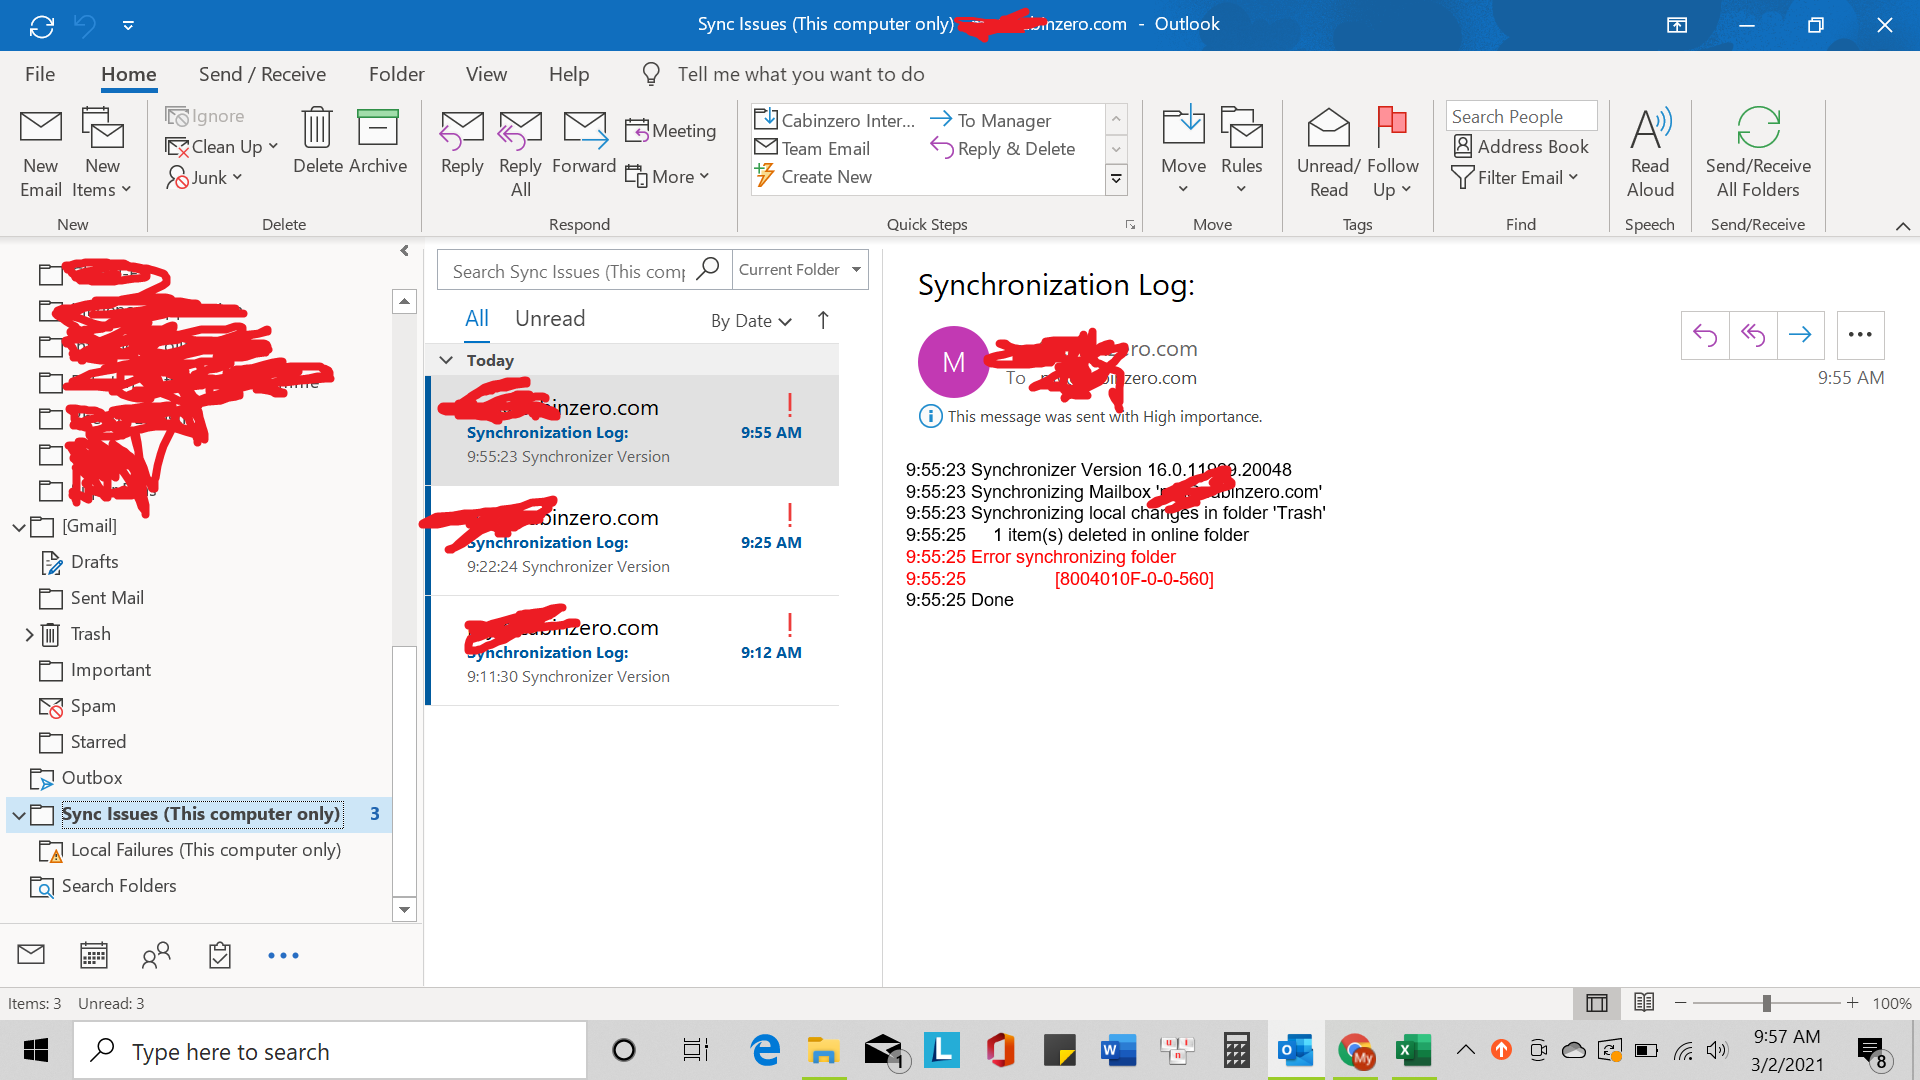The height and width of the screenshot is (1080, 1920).
Task: Click Send/Receive All Folders icon
Action: point(1757,129)
